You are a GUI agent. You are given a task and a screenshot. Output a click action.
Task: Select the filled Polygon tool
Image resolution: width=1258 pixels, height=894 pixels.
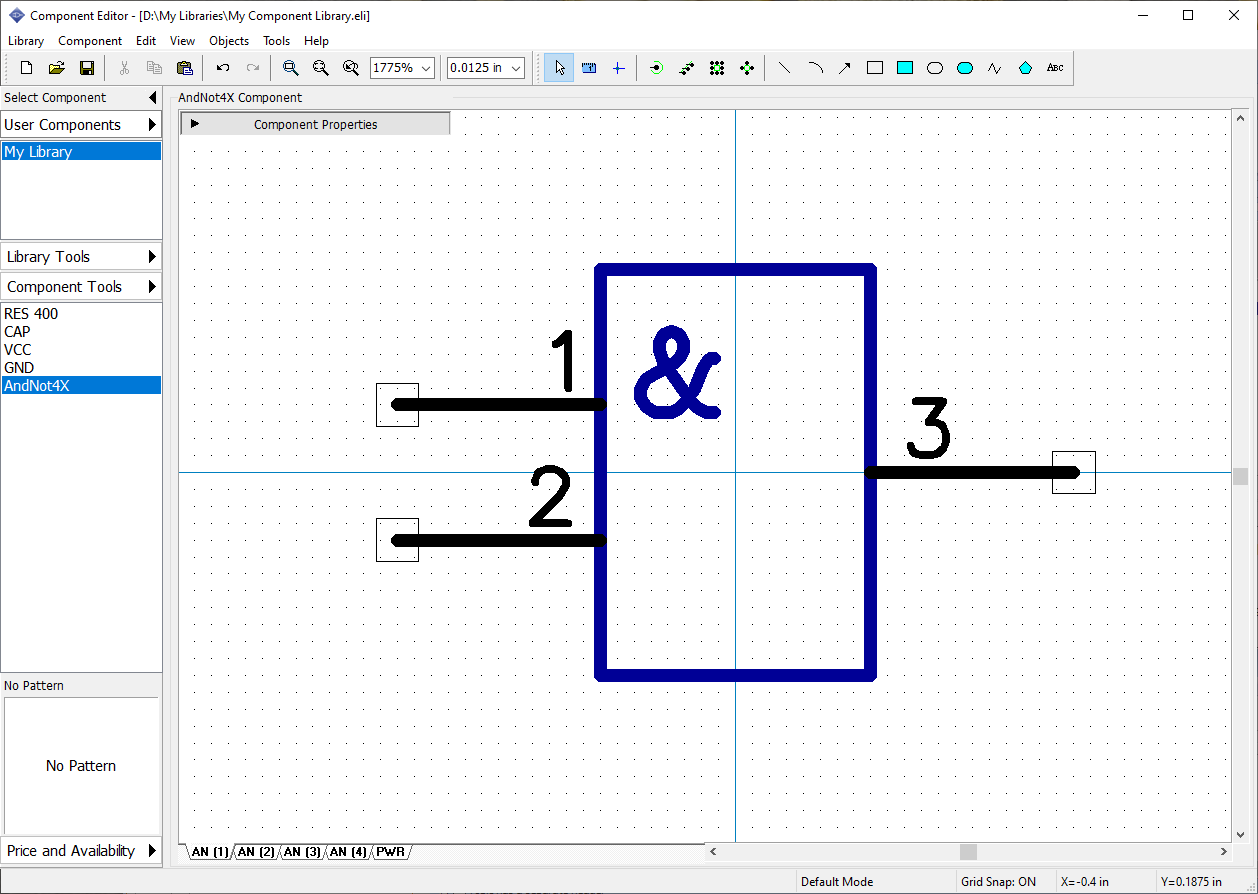pyautogui.click(x=1025, y=68)
